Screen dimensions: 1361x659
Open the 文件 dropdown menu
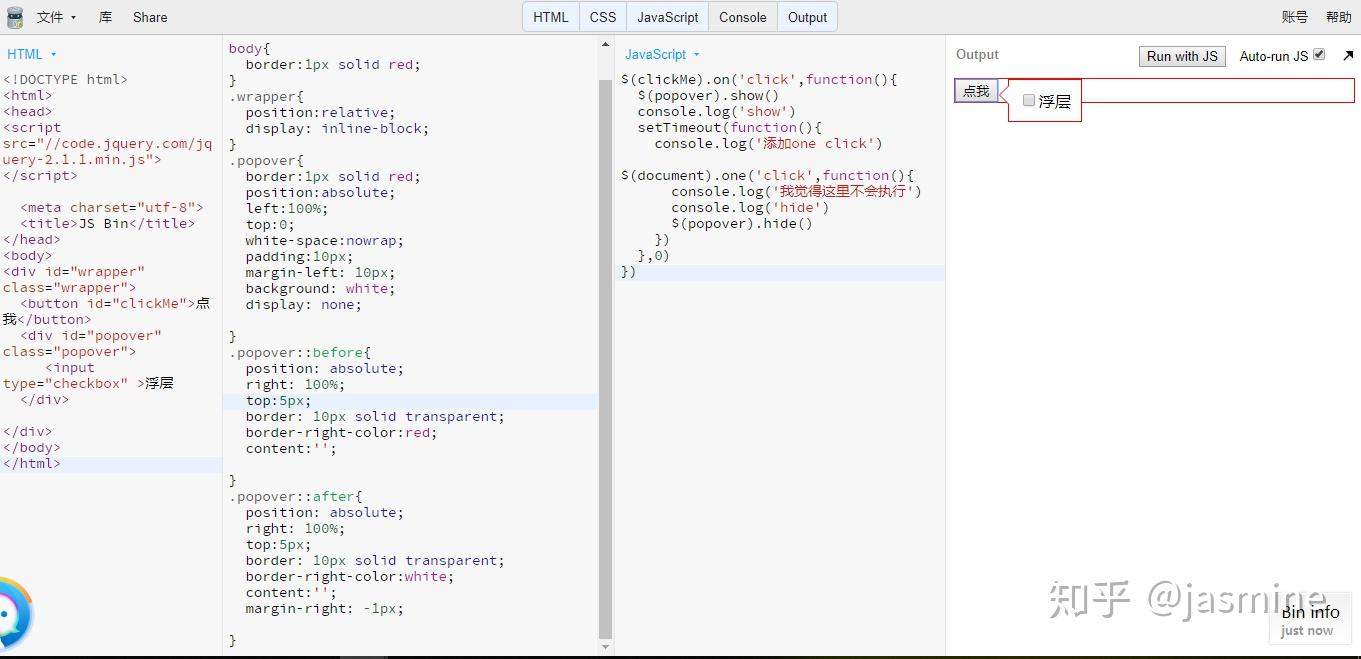[x=56, y=17]
